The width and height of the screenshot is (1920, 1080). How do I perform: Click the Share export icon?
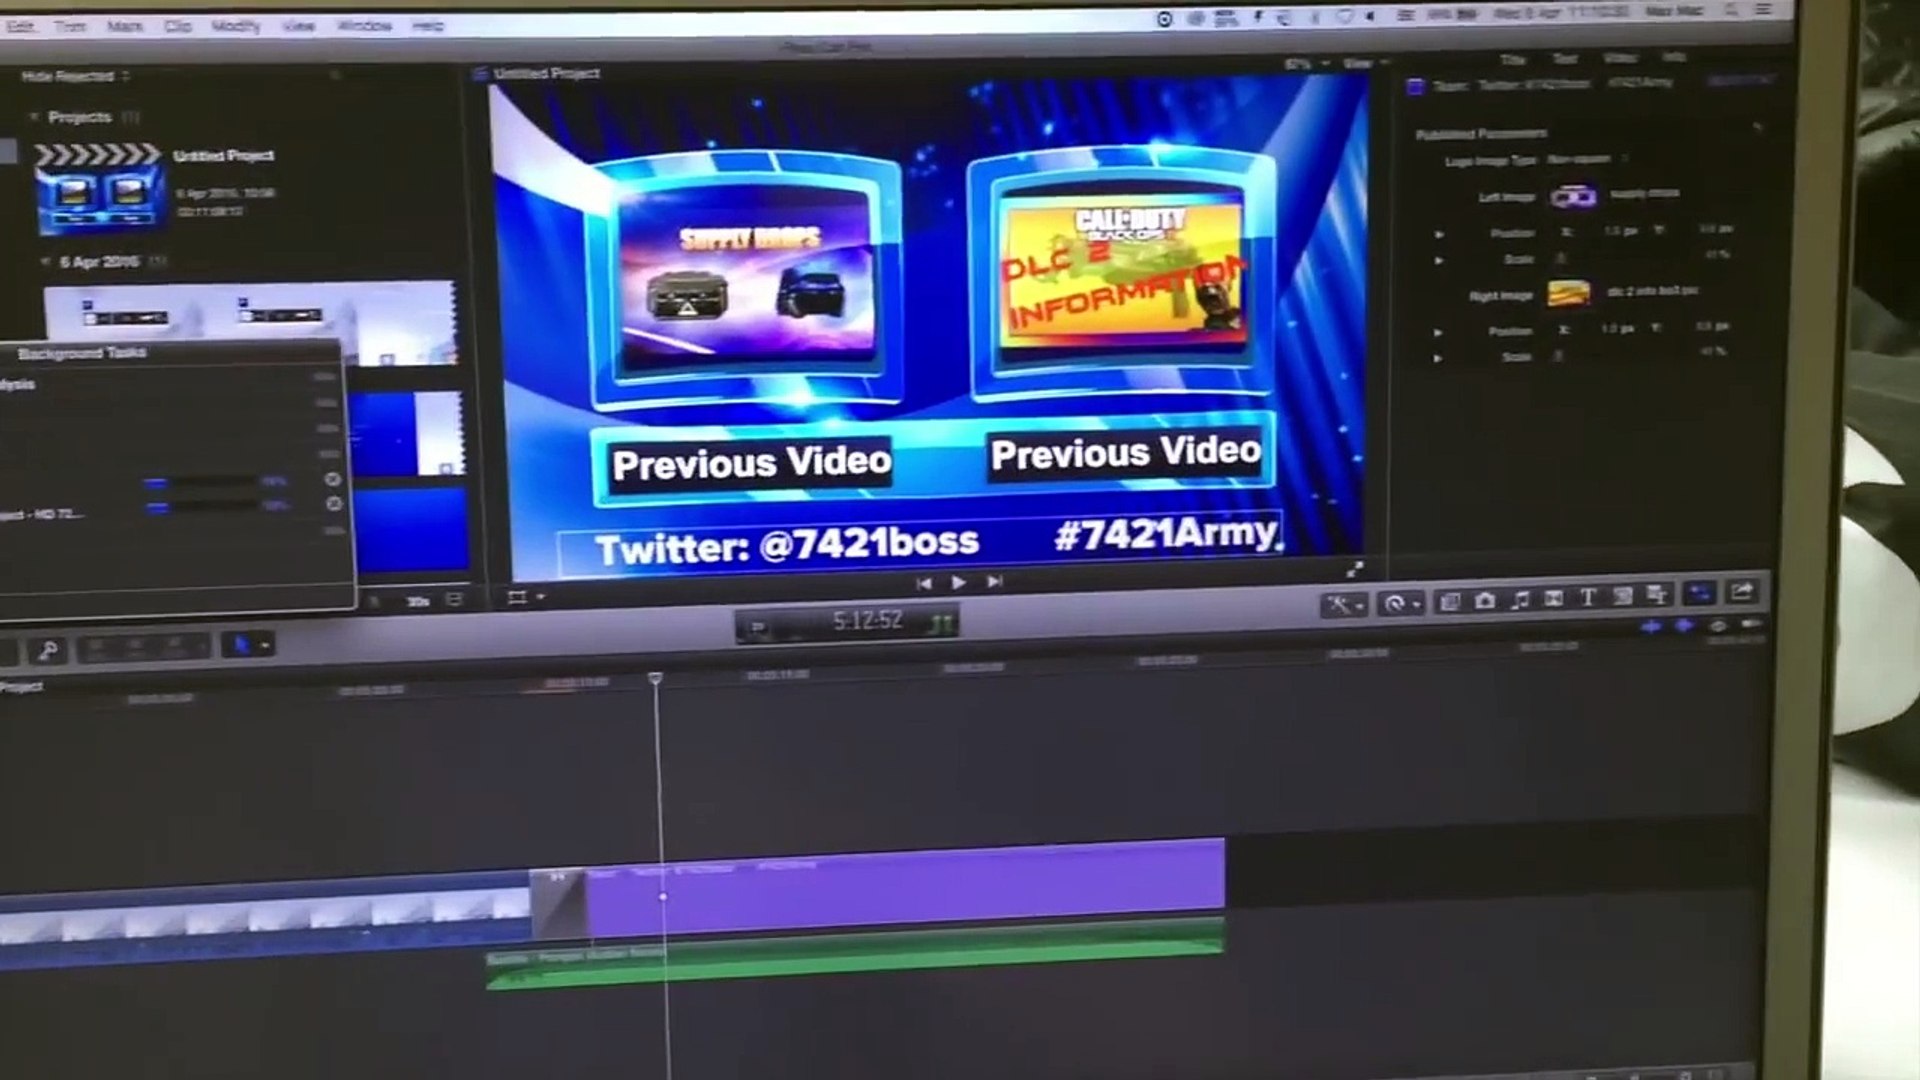click(1742, 592)
